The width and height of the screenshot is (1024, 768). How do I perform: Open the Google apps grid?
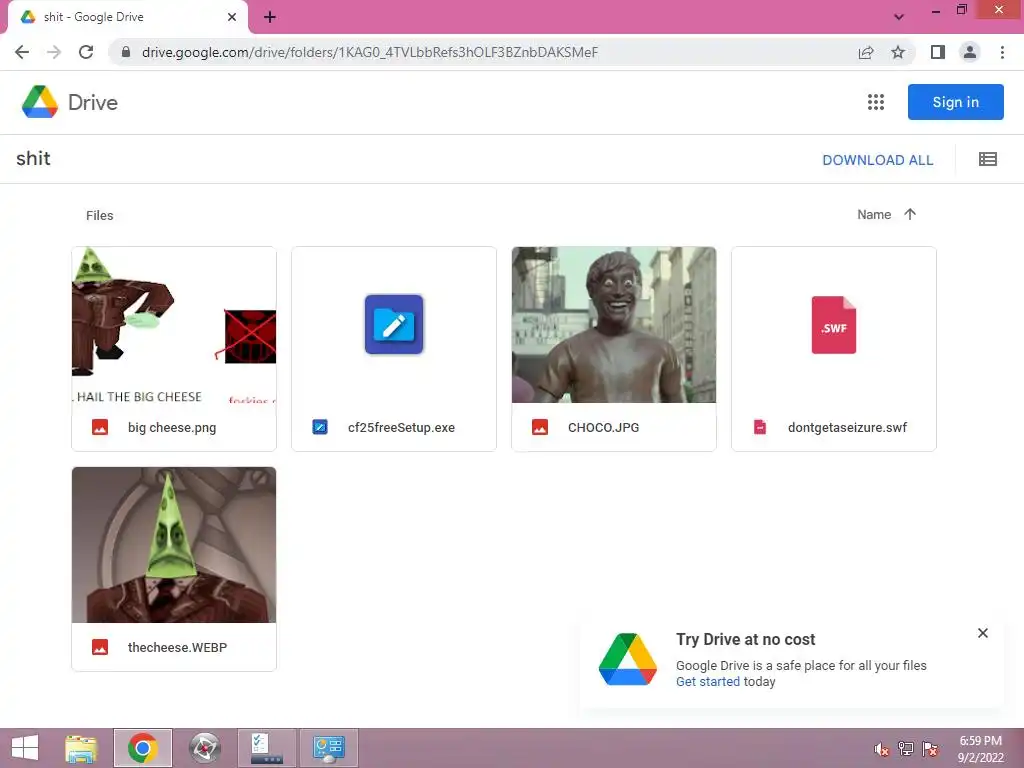pyautogui.click(x=876, y=102)
